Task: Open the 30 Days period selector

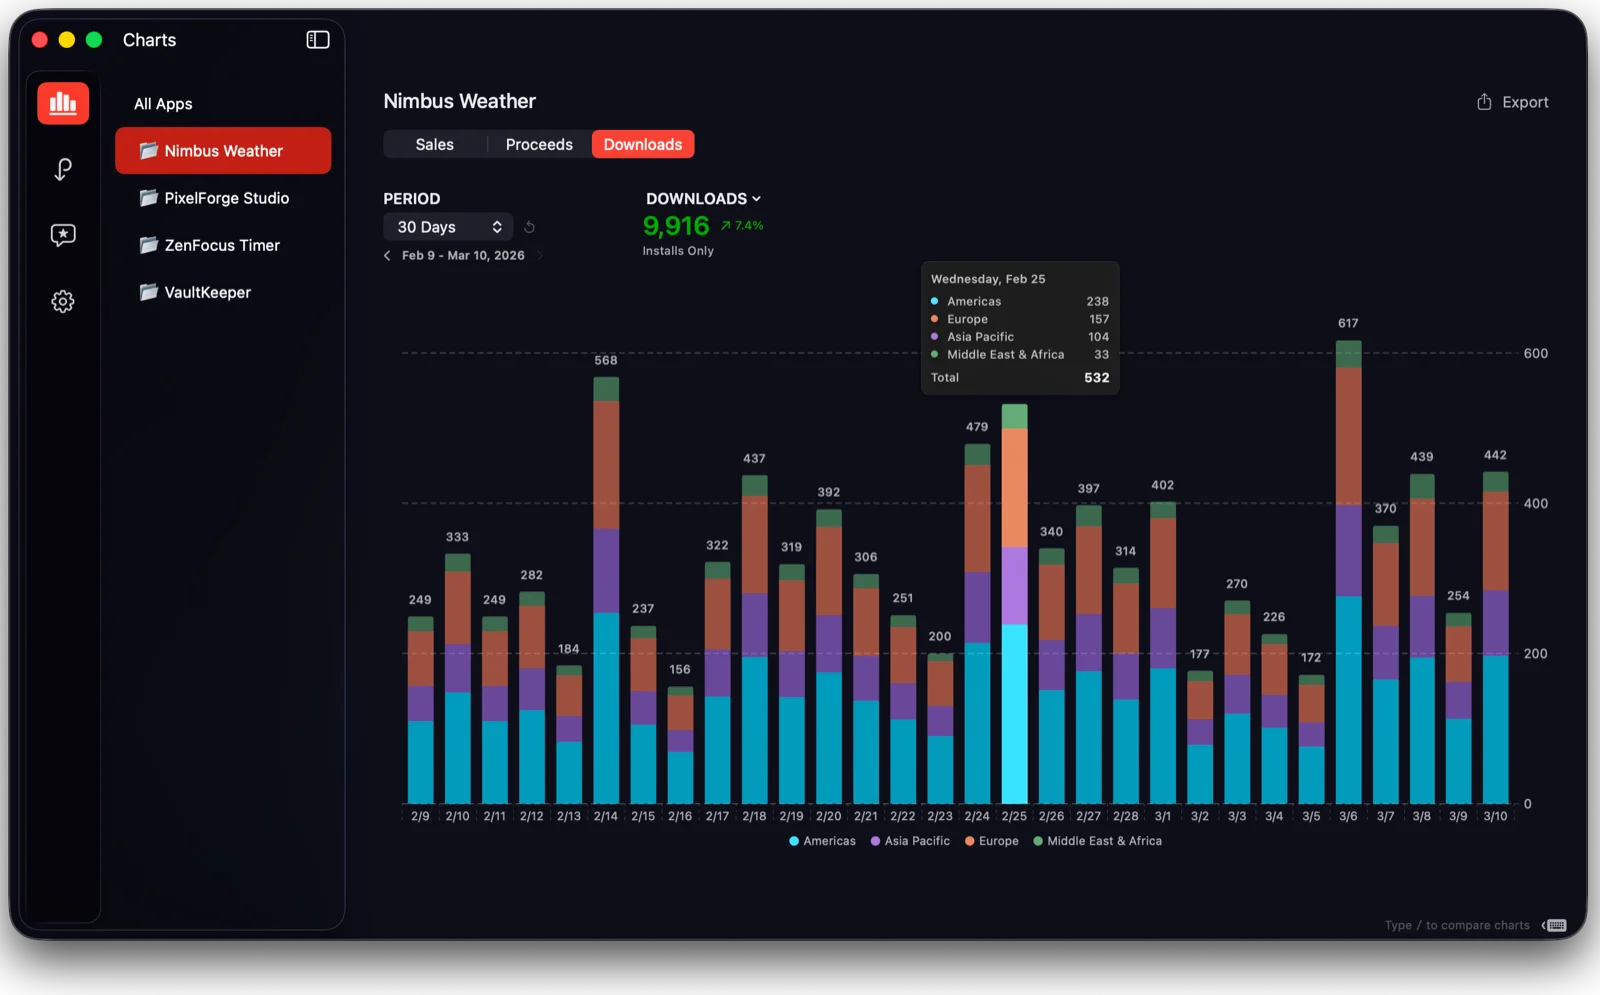Action: pos(447,227)
